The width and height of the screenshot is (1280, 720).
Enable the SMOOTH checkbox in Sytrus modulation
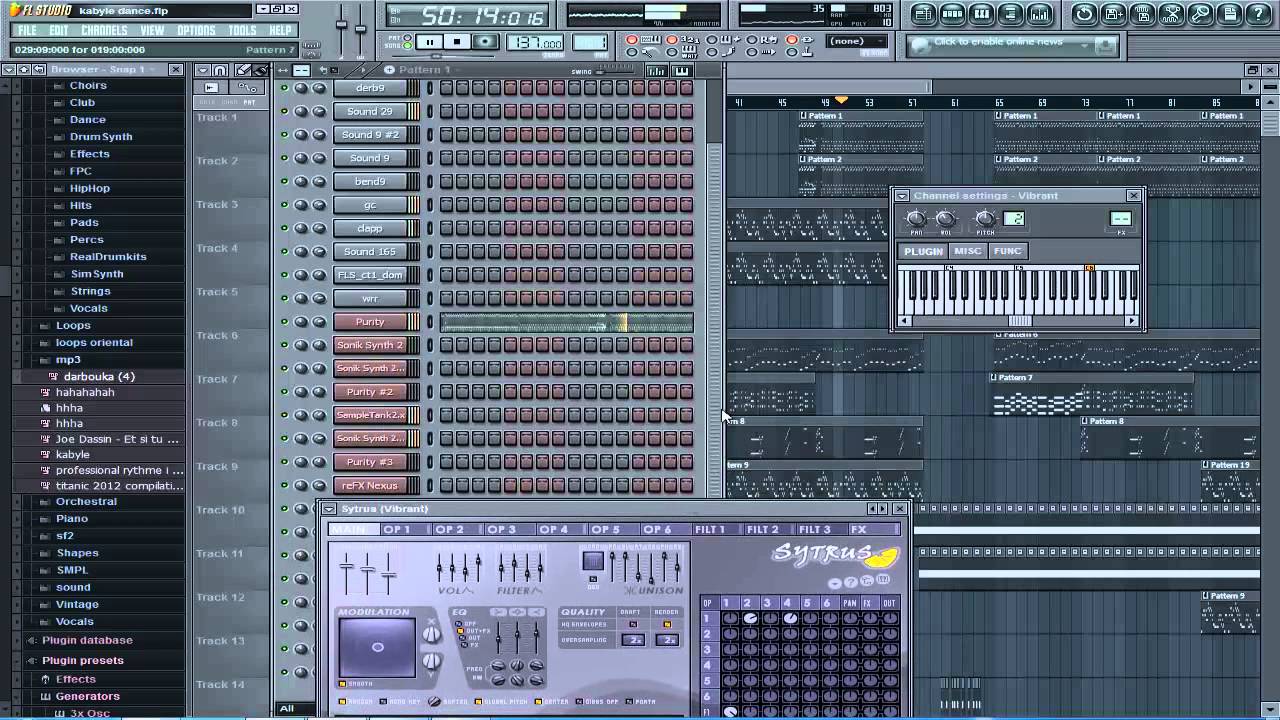click(342, 684)
